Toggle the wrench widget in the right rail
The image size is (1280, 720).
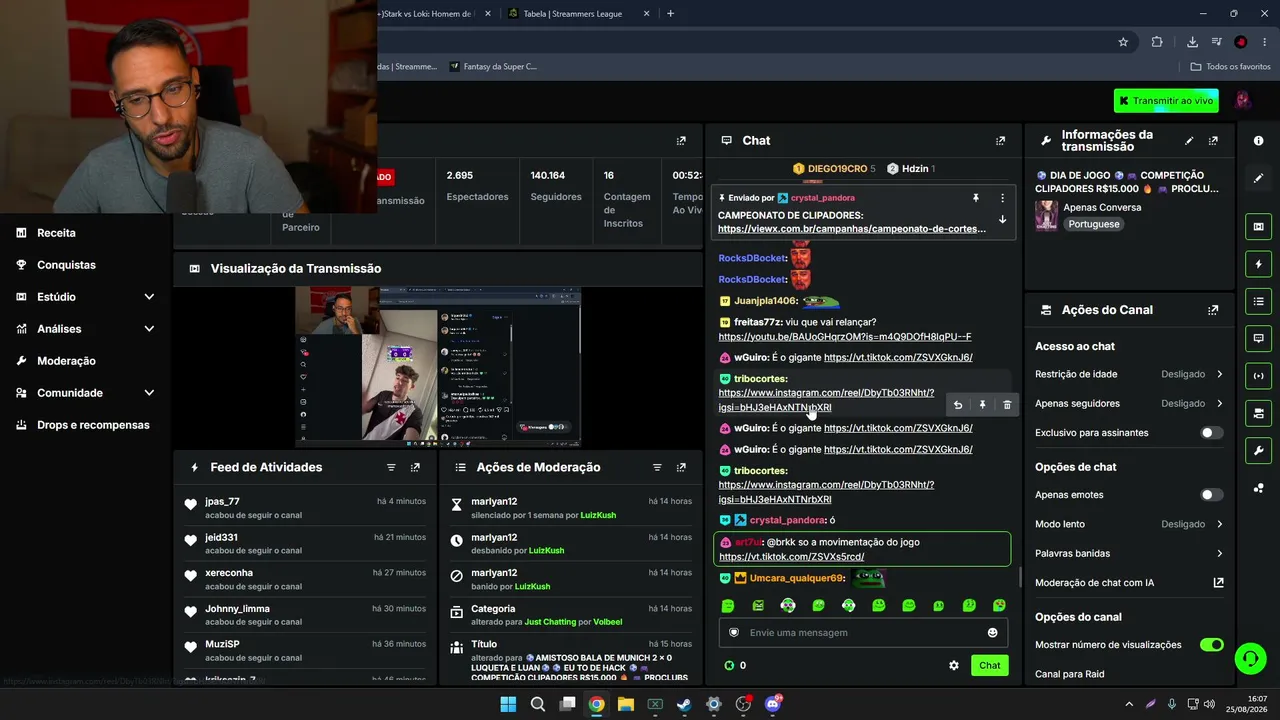[1258, 450]
